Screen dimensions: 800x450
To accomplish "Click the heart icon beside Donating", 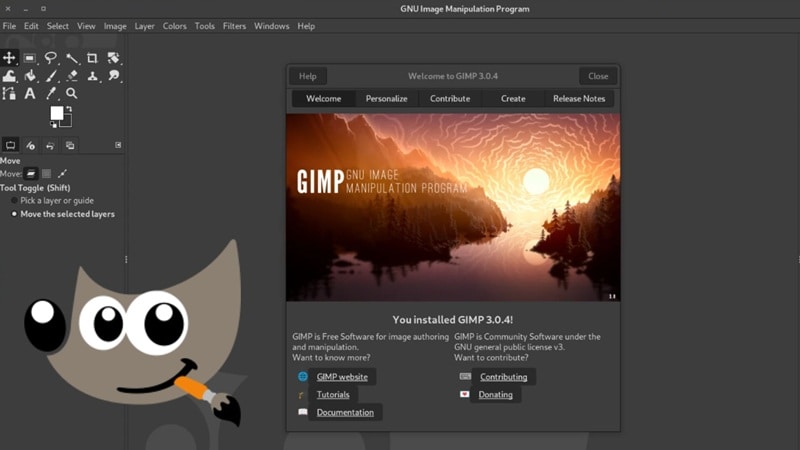I will coord(464,394).
